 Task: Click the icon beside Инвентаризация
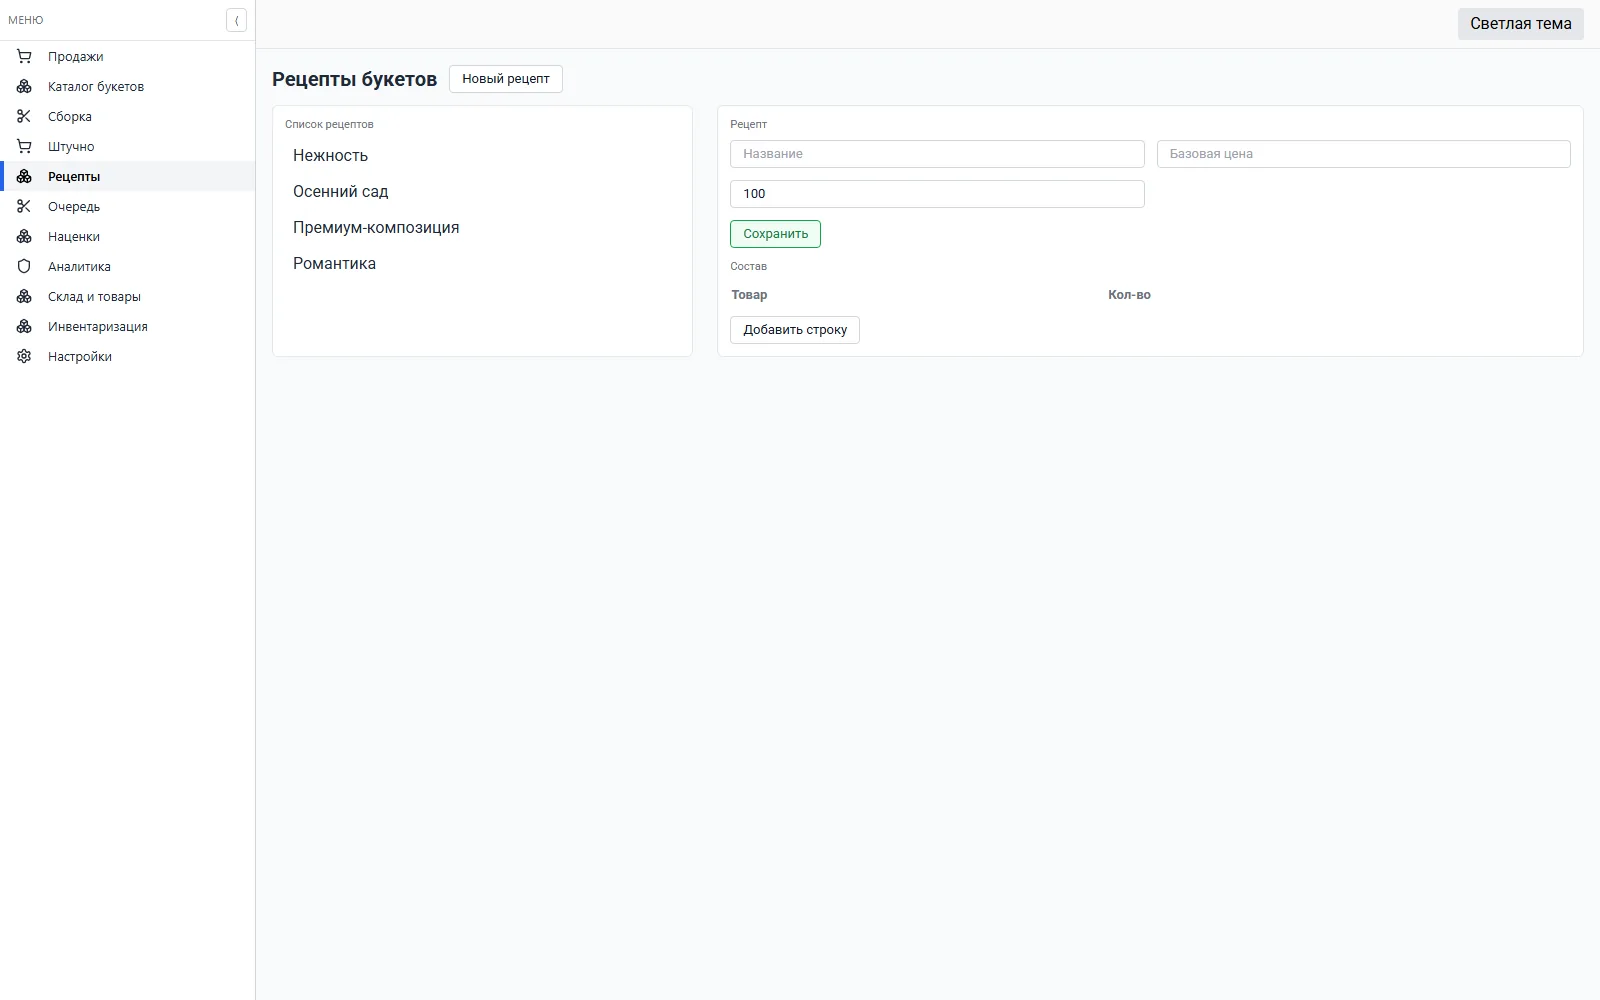pyautogui.click(x=24, y=326)
